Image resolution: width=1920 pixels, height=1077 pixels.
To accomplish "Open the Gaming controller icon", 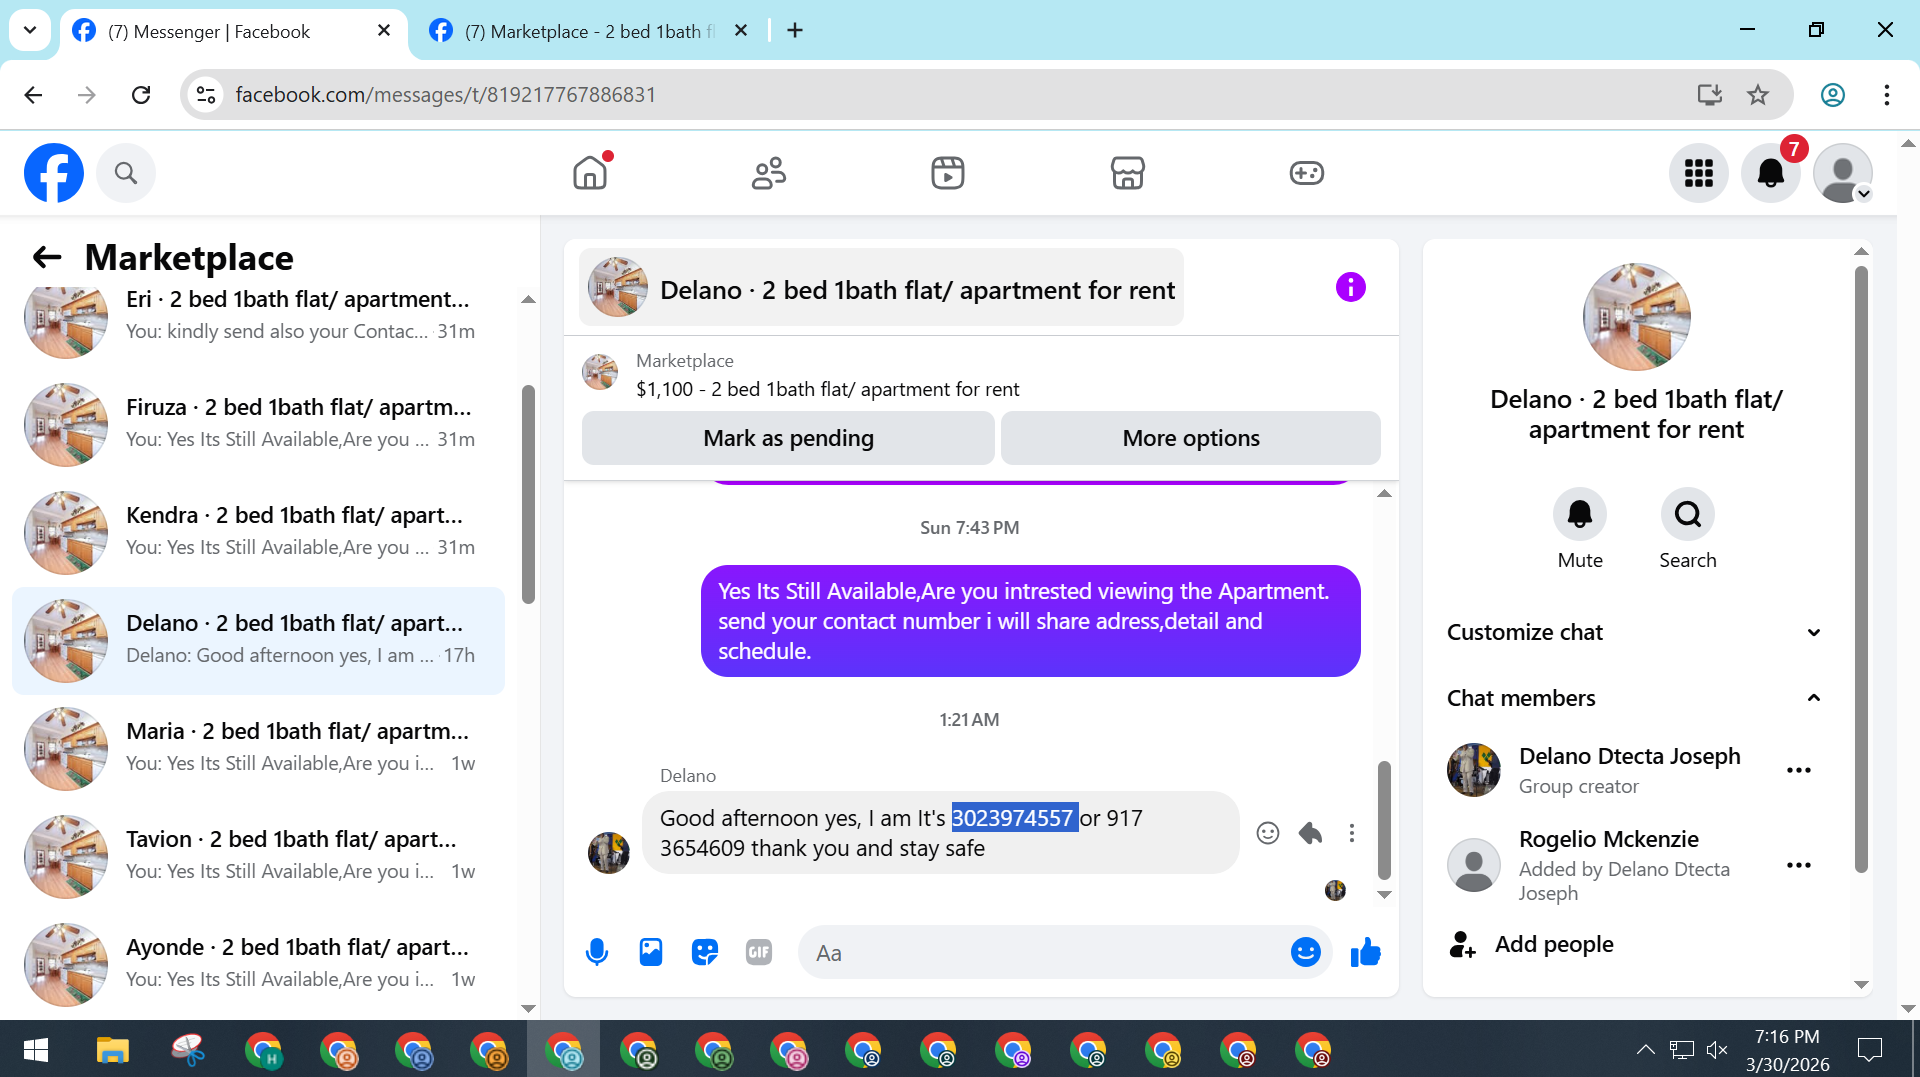I will pyautogui.click(x=1306, y=173).
